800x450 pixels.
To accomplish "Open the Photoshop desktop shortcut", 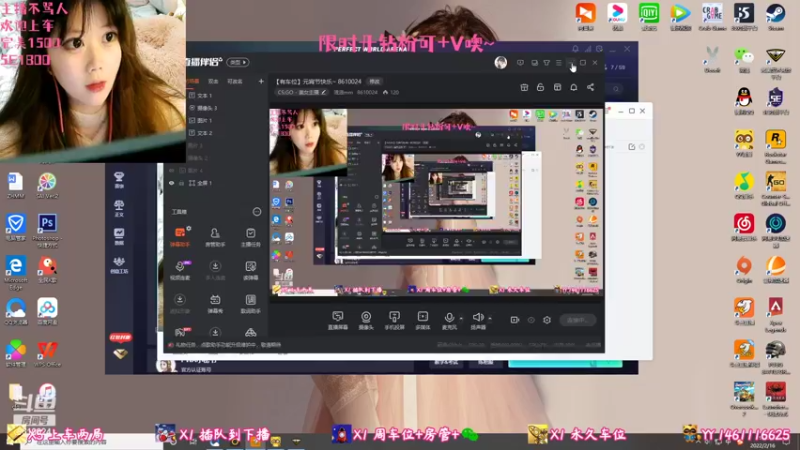I will pyautogui.click(x=47, y=230).
